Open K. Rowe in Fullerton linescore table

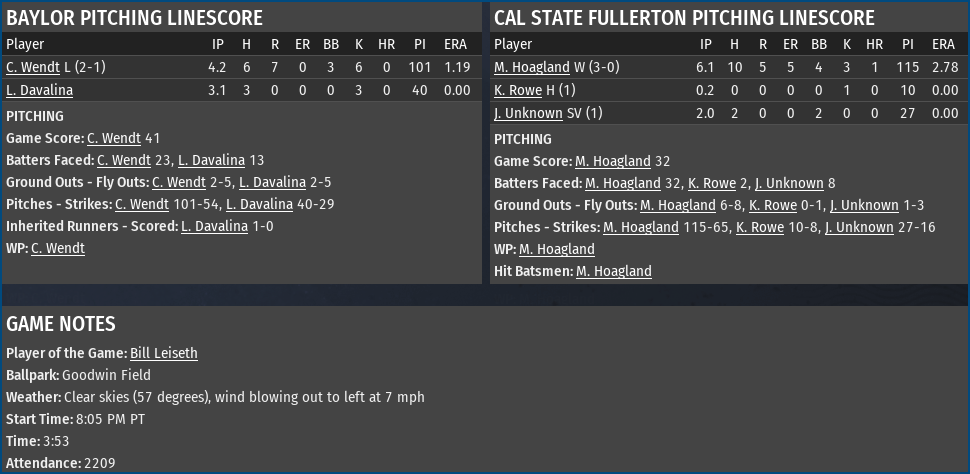tap(518, 90)
